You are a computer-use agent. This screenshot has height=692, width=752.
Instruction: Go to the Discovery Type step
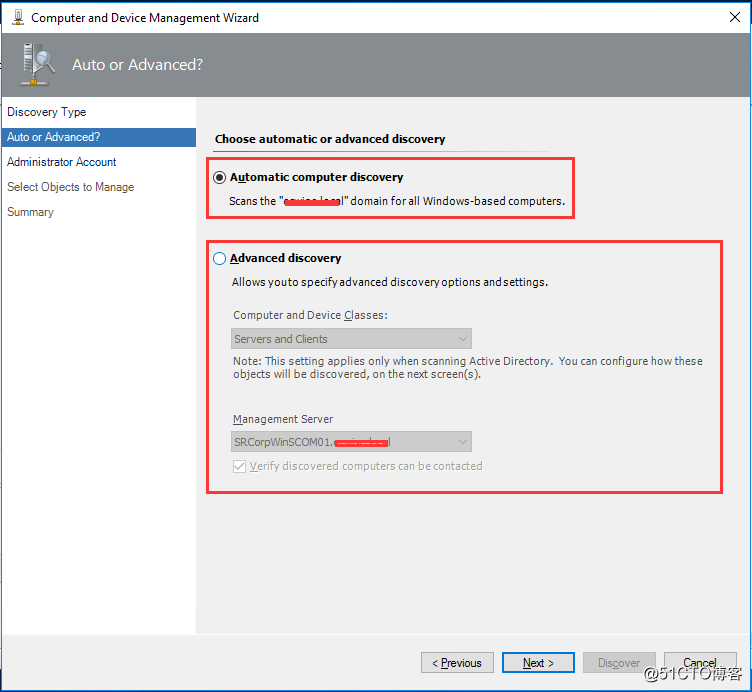click(47, 112)
